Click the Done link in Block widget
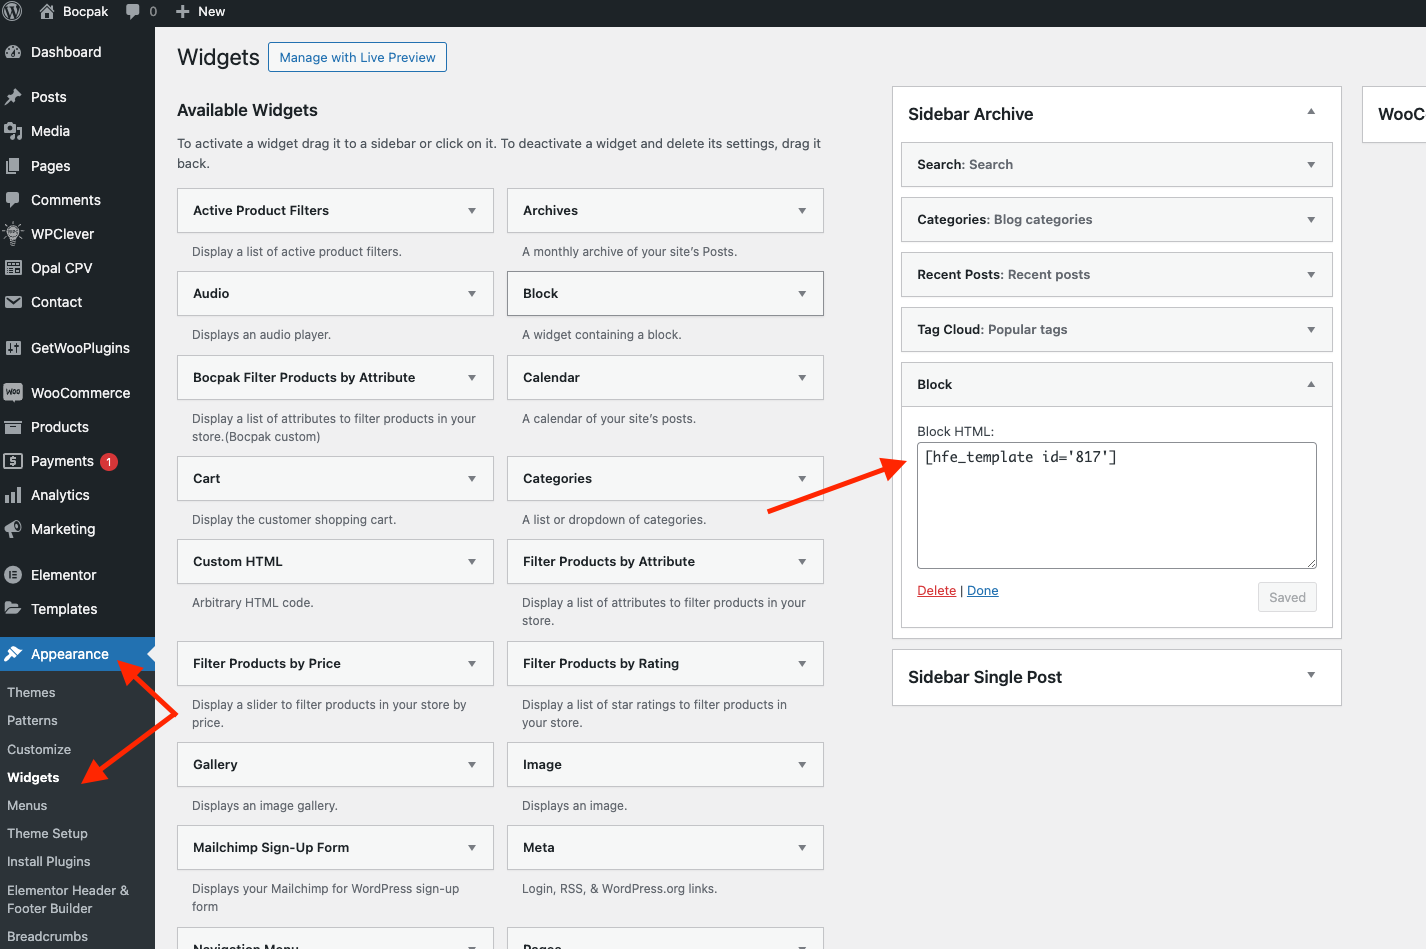This screenshot has width=1426, height=949. click(x=982, y=591)
